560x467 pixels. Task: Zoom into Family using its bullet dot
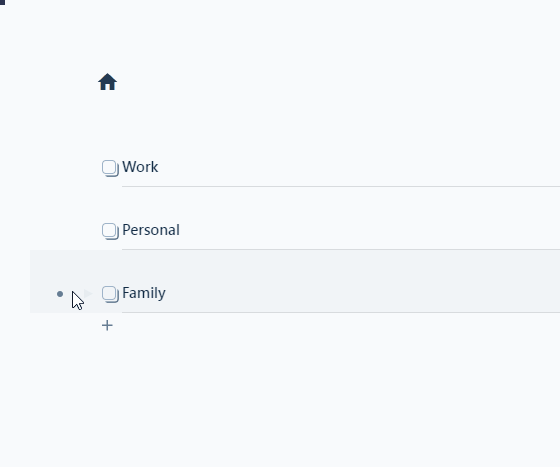(60, 294)
